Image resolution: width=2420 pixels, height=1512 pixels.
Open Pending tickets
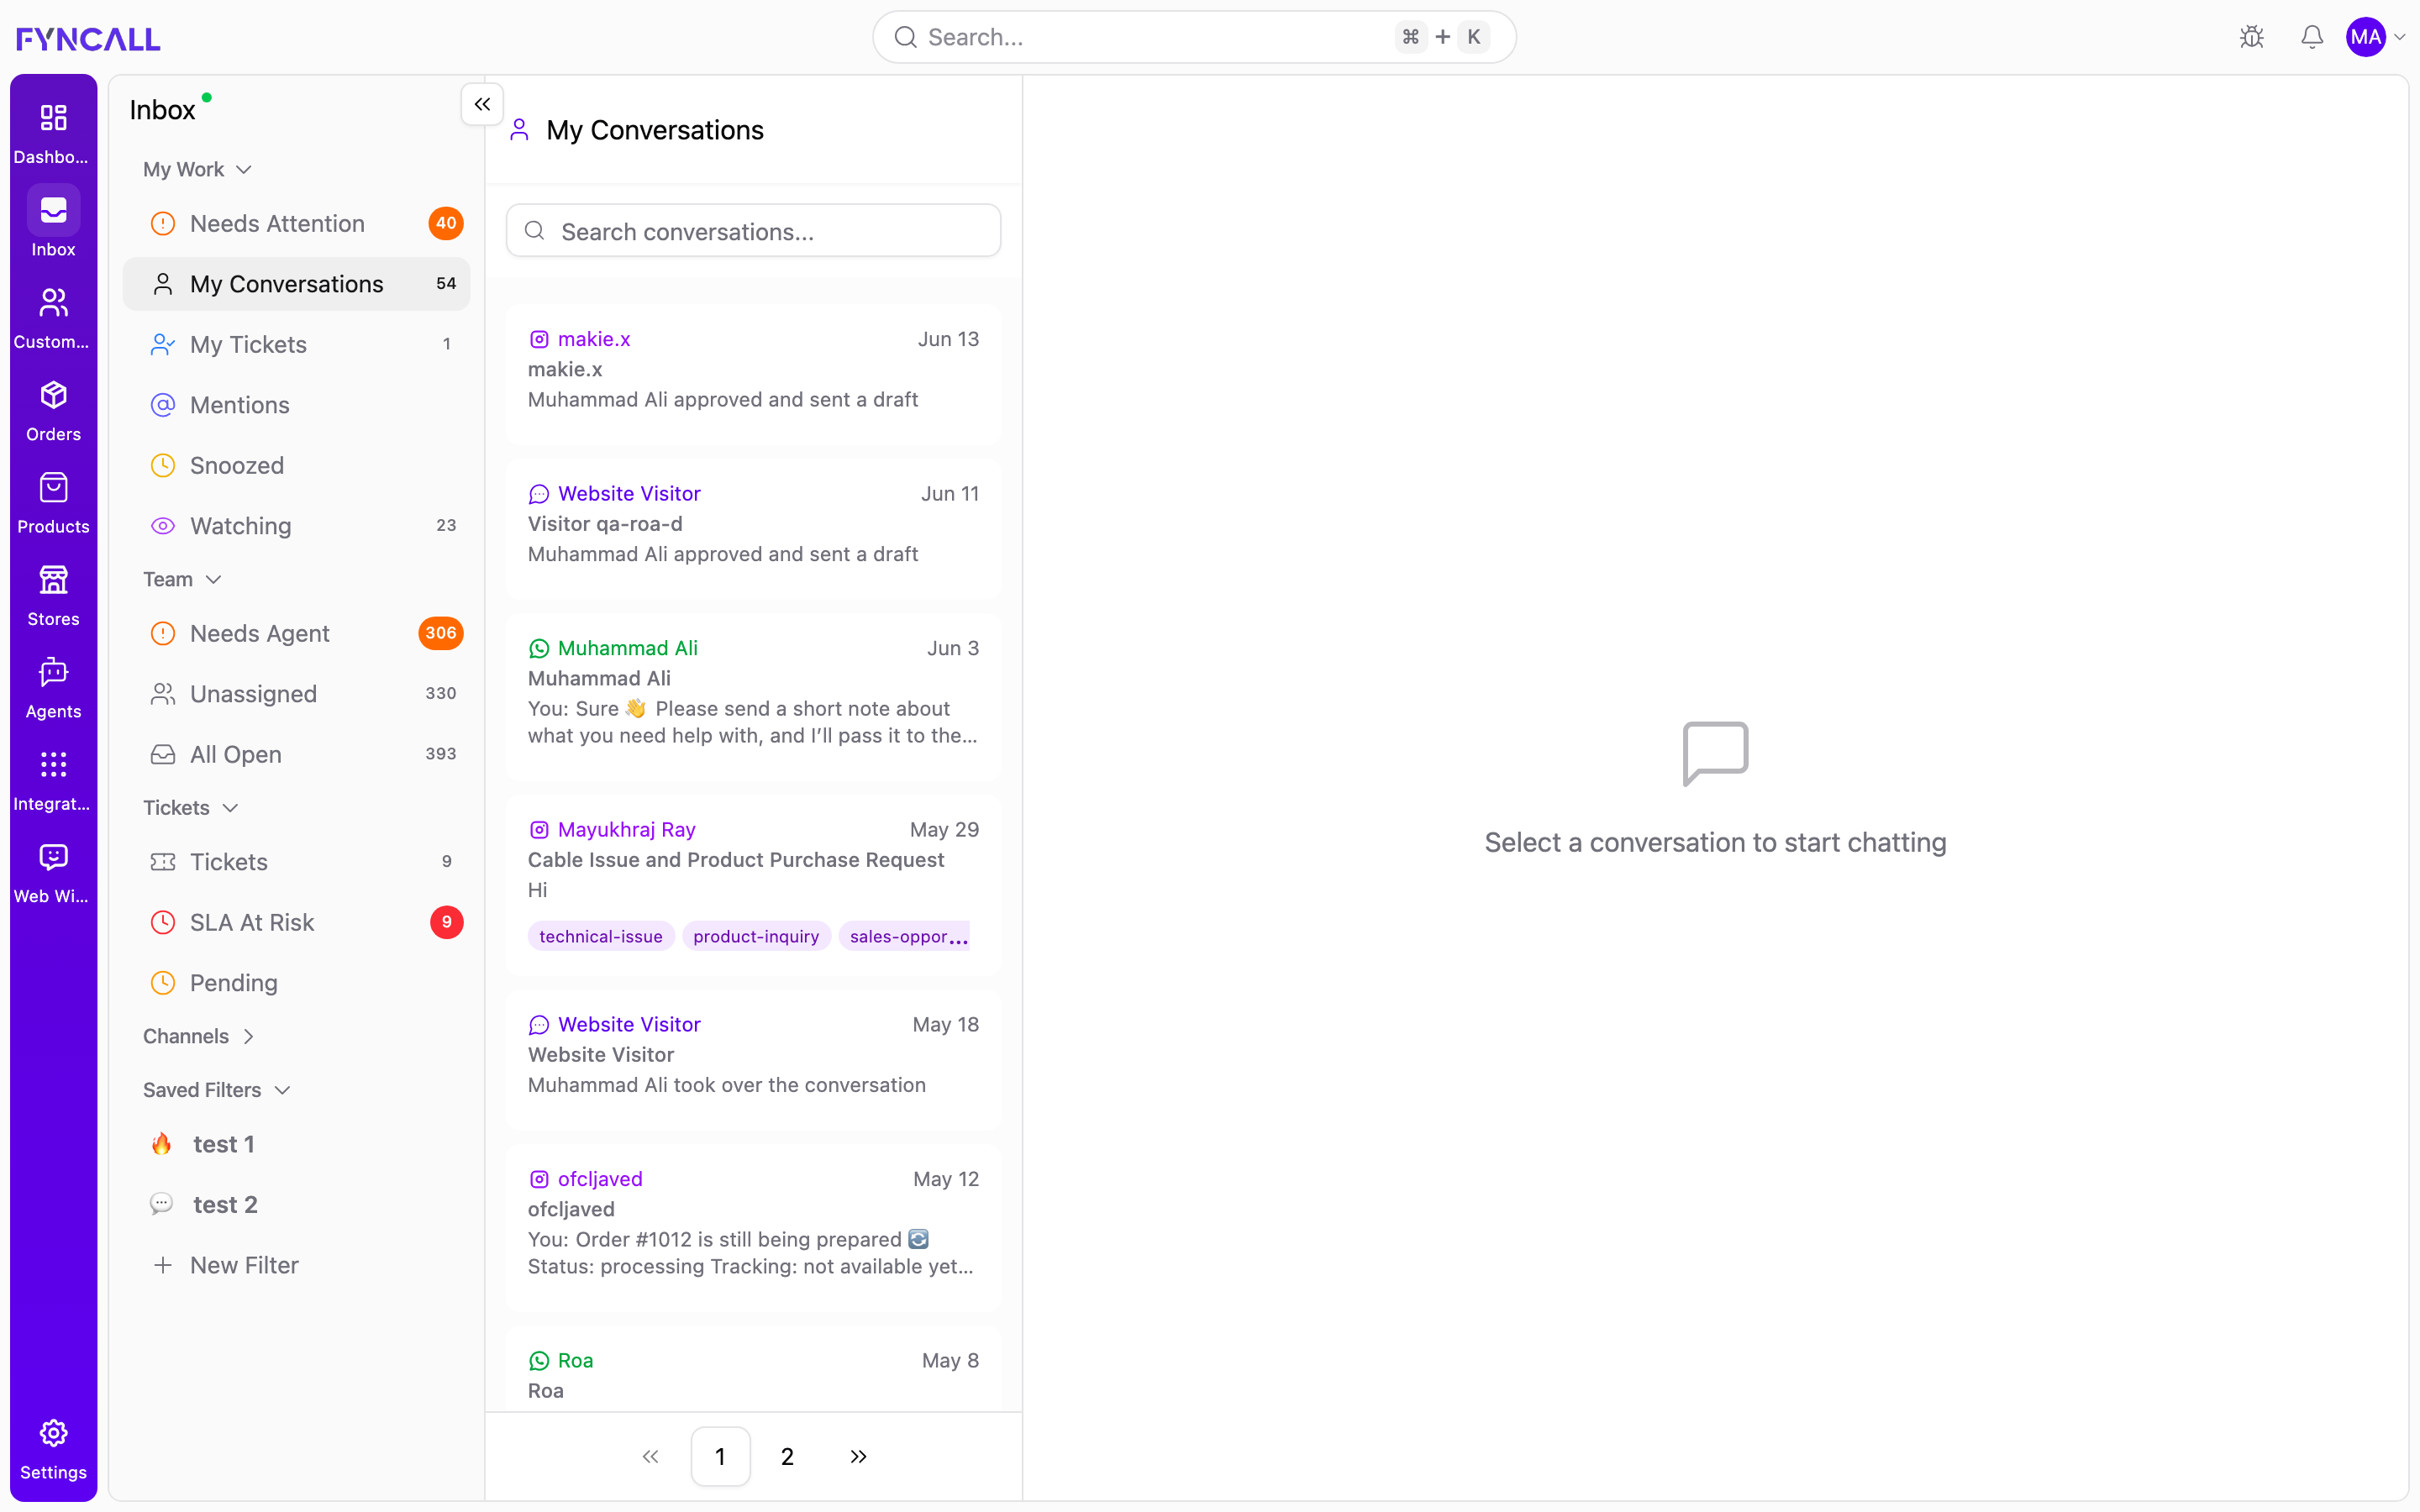coord(296,983)
